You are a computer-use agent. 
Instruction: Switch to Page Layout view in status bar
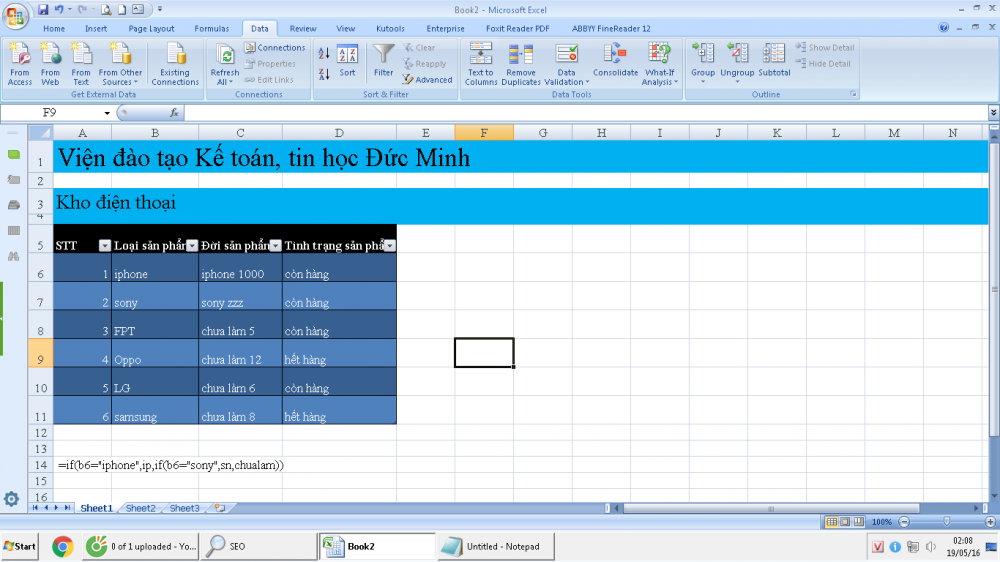pos(845,522)
